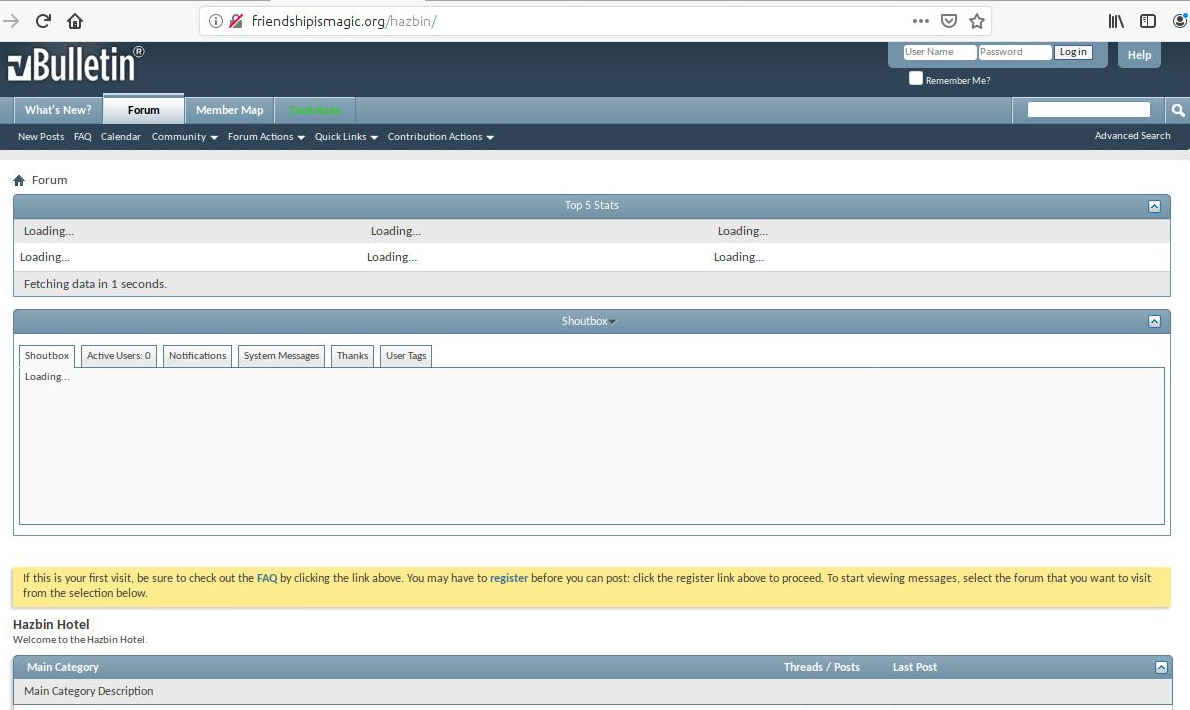The image size is (1190, 710).
Task: Toggle the browser sidebar icon
Action: coord(1148,21)
